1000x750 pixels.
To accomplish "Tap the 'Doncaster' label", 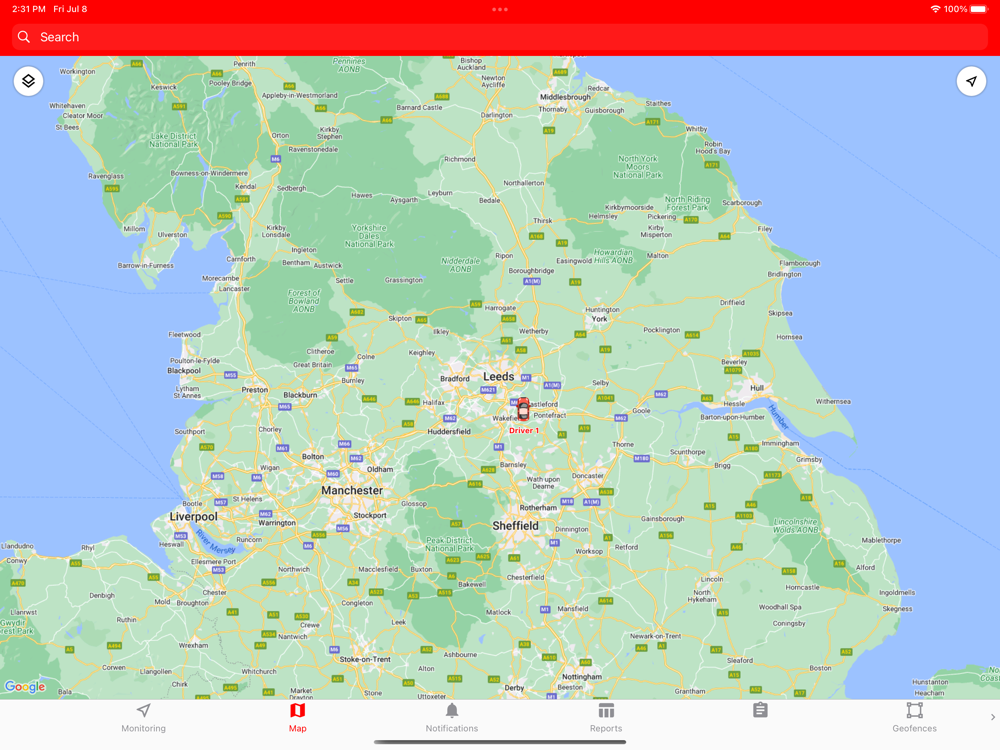I will point(587,476).
